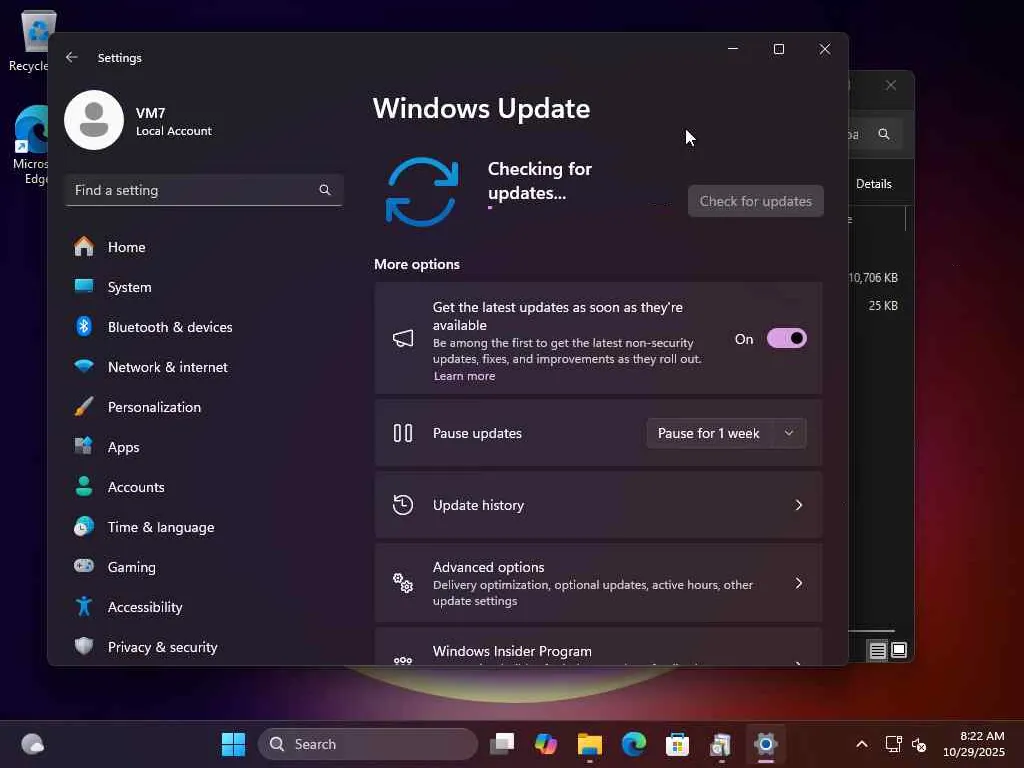Open Microsoft Store from the taskbar
This screenshot has width=1024, height=768.
coord(677,744)
